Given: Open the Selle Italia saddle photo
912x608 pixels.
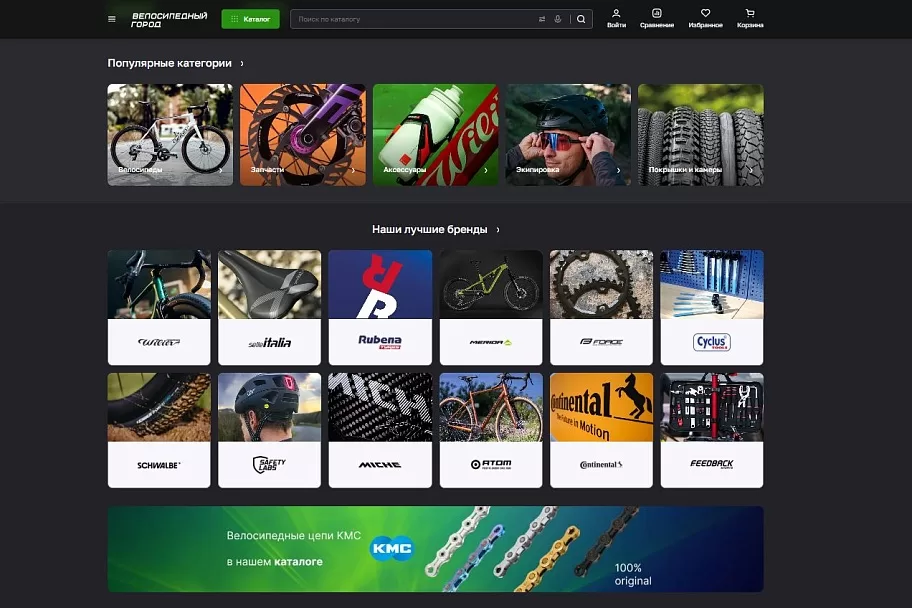Looking at the screenshot, I should tap(269, 285).
